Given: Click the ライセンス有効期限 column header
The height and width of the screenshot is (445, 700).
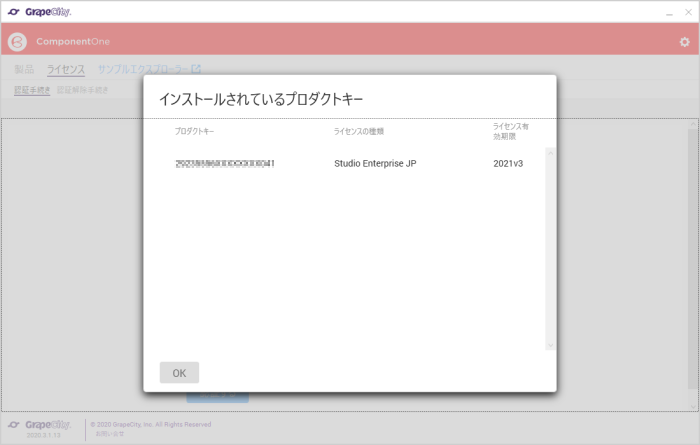Looking at the screenshot, I should pos(511,131).
